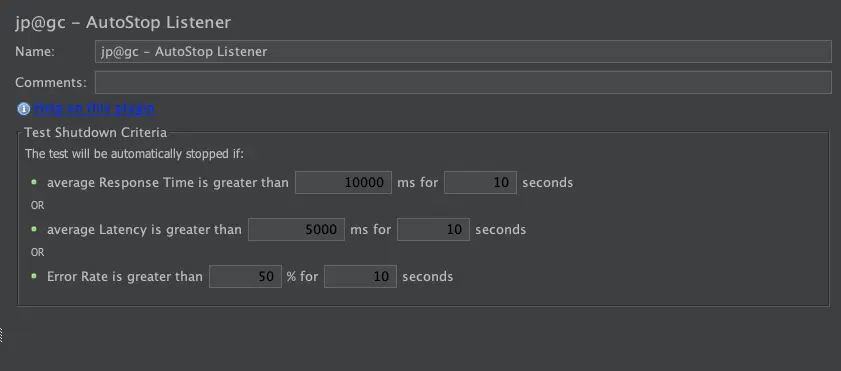Click the Response Time seconds duration field

point(481,183)
